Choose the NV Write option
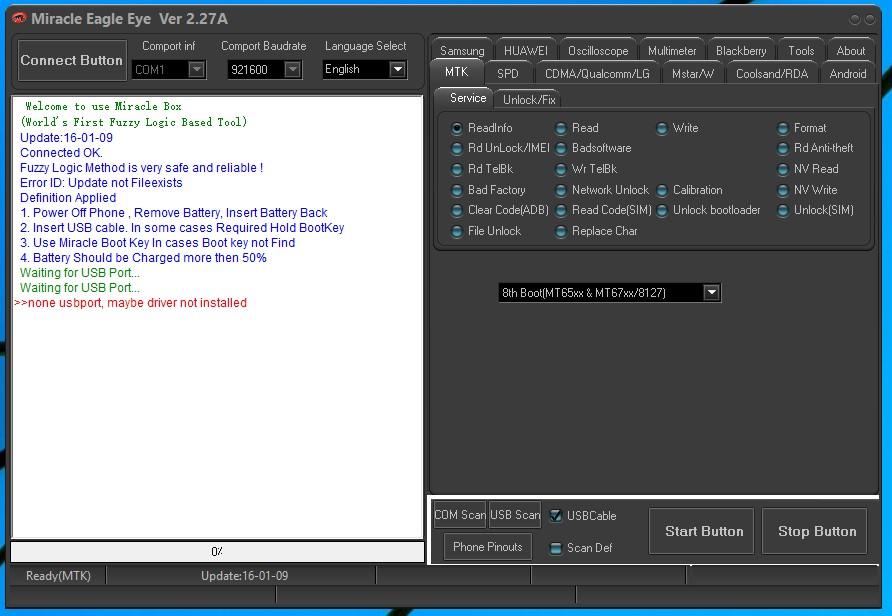 click(x=807, y=190)
